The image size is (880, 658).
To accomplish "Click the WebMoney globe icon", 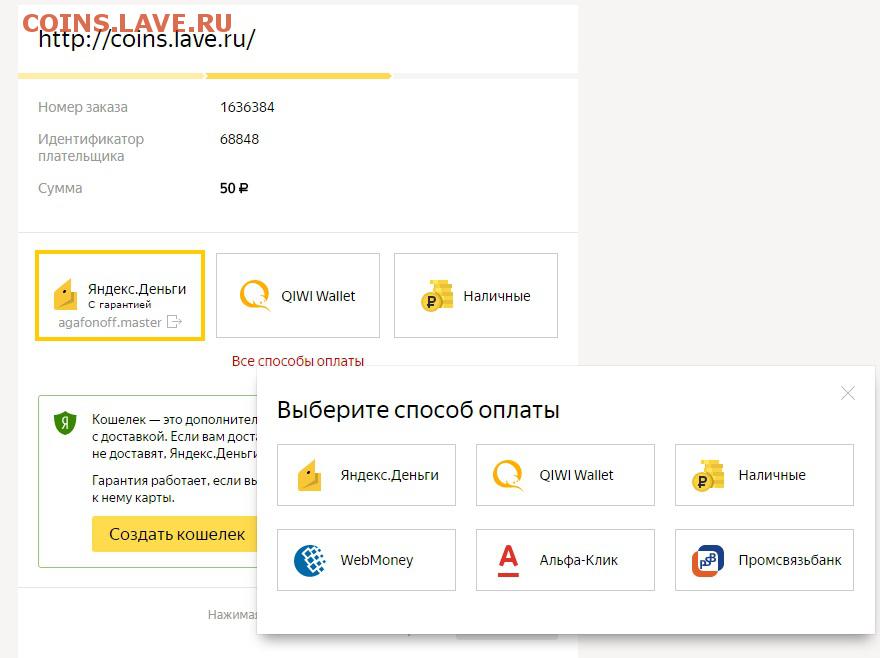I will [310, 560].
